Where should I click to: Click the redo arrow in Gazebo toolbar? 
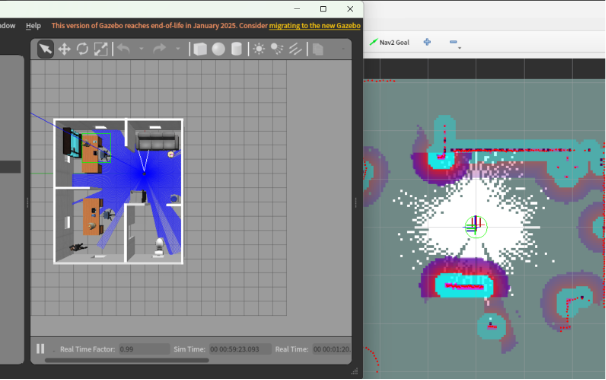(159, 49)
